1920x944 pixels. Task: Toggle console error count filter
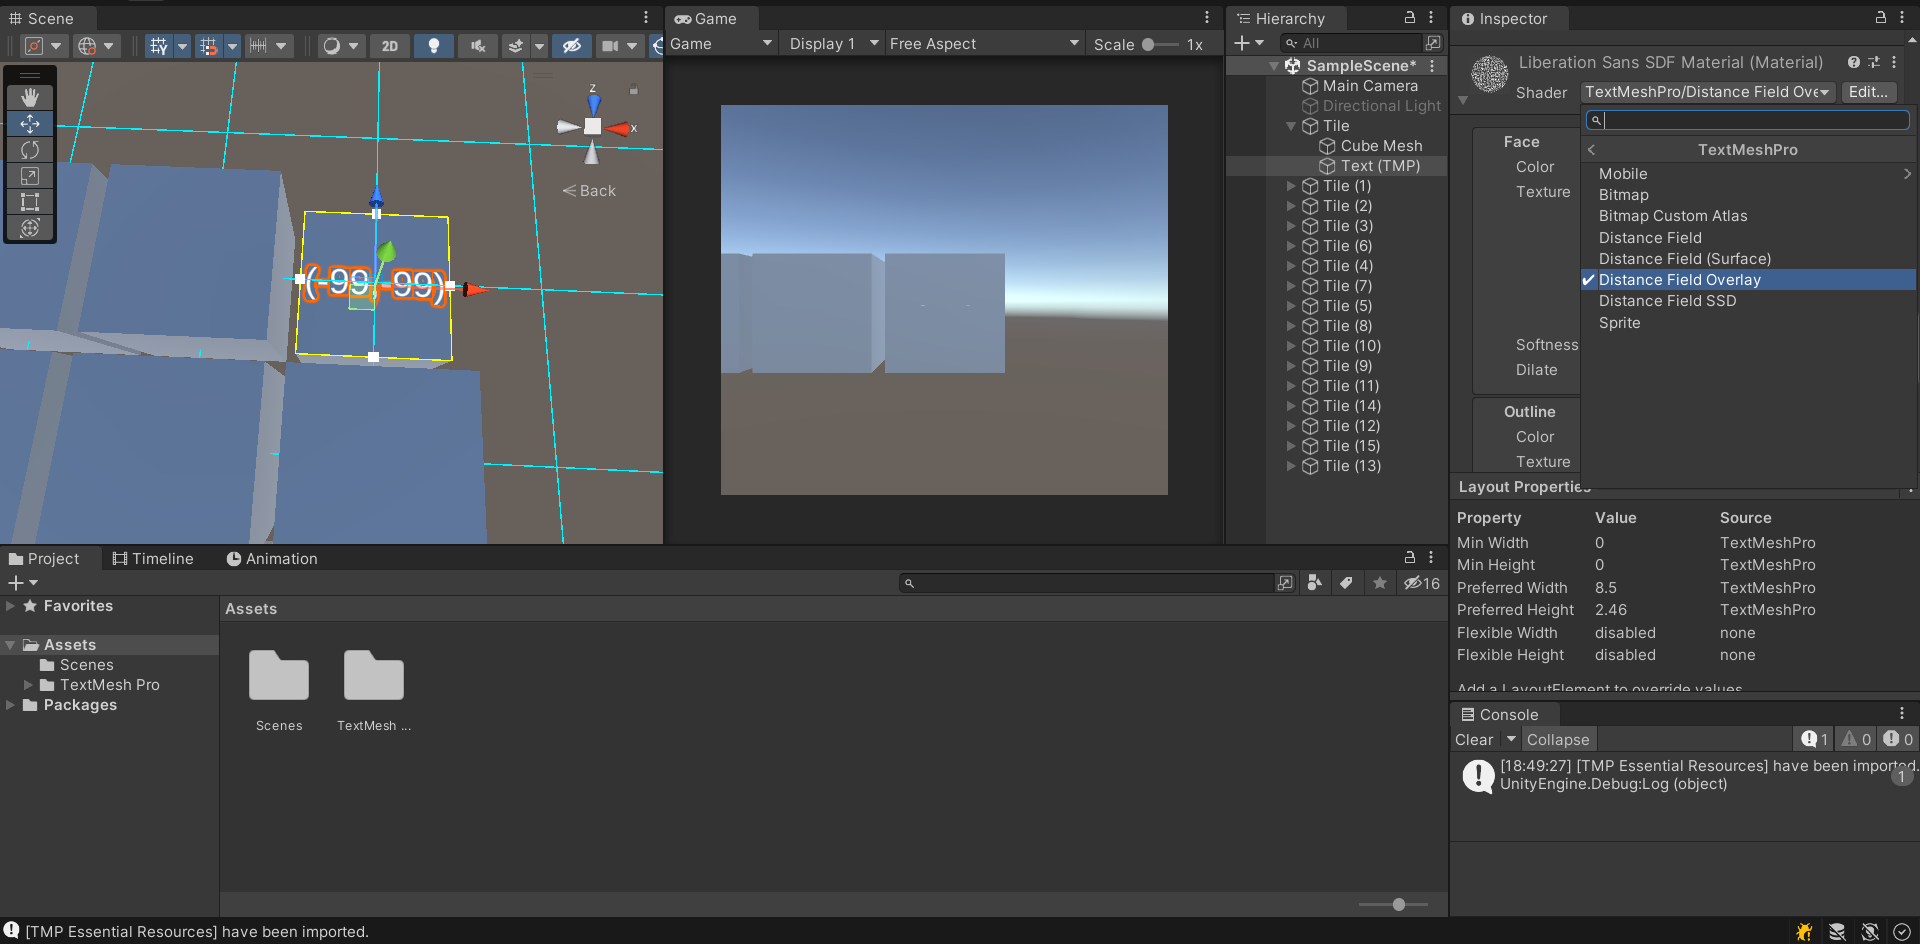point(1898,739)
